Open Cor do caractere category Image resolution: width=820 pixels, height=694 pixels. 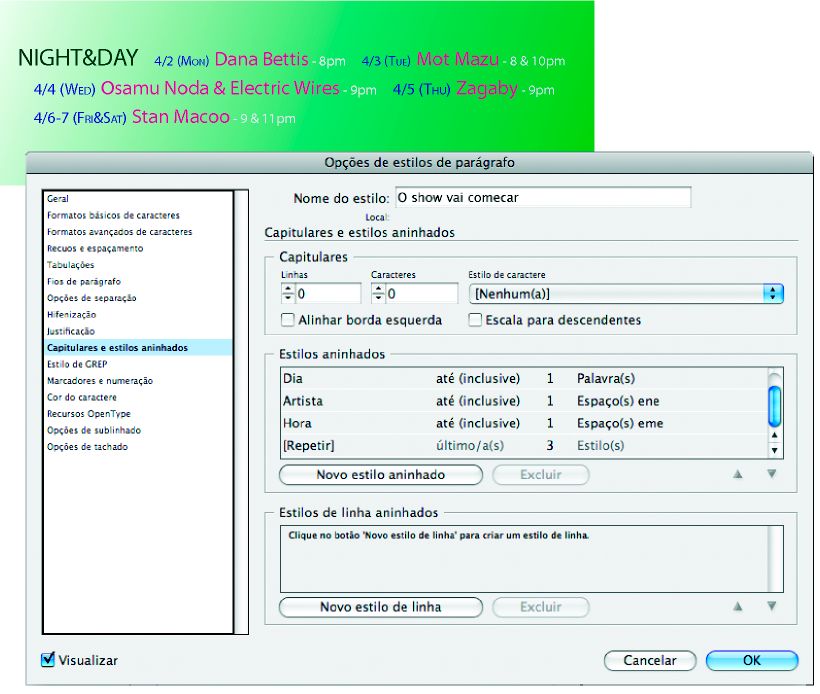point(82,397)
